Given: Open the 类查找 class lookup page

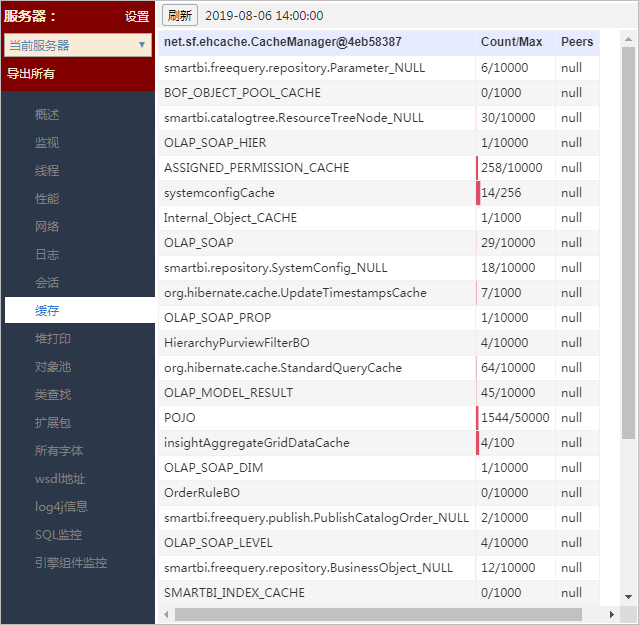Looking at the screenshot, I should pos(53,394).
